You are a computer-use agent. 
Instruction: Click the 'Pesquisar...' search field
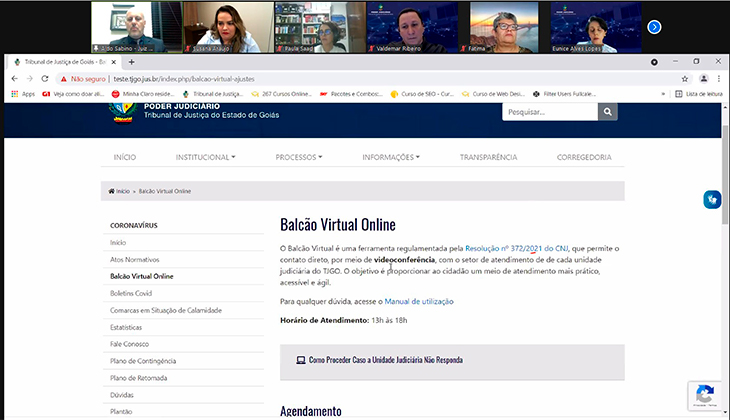pos(550,112)
